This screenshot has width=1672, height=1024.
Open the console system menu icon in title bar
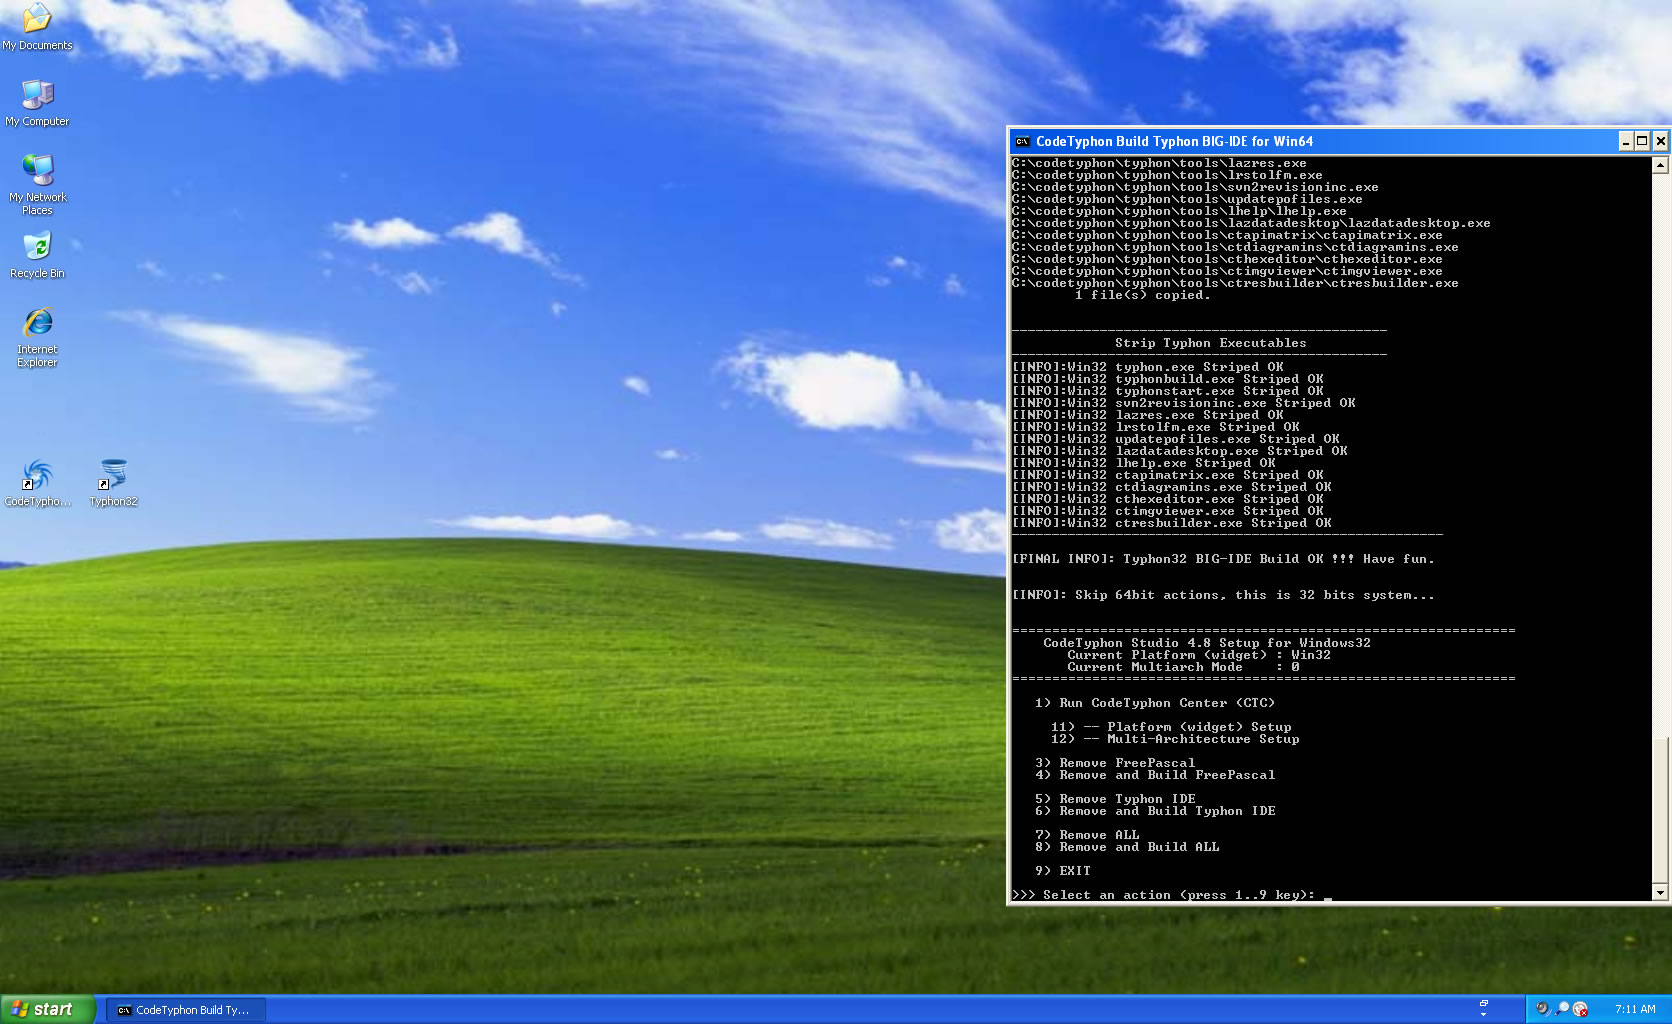tap(1022, 141)
